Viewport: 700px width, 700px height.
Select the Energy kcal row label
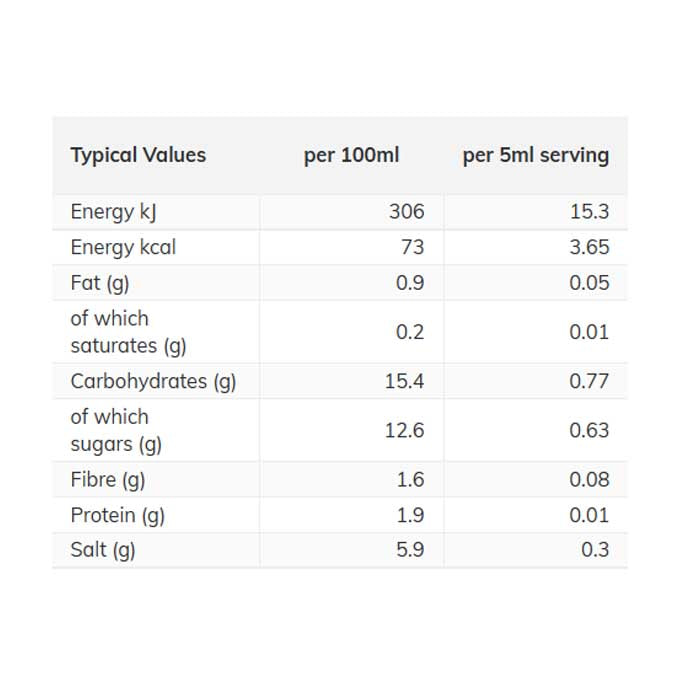[123, 247]
